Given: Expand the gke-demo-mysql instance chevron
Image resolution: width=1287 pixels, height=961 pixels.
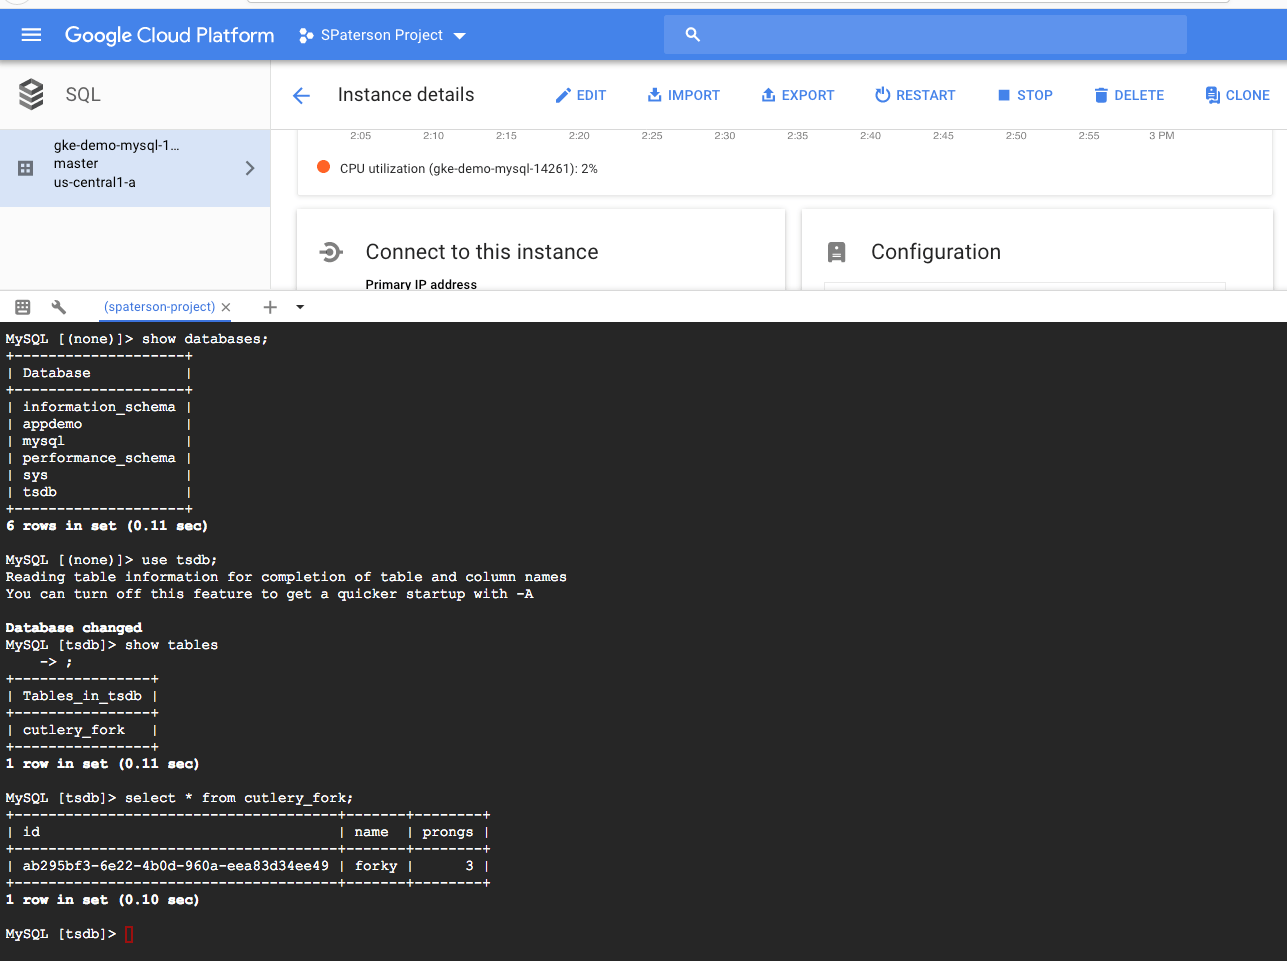Looking at the screenshot, I should pyautogui.click(x=251, y=167).
